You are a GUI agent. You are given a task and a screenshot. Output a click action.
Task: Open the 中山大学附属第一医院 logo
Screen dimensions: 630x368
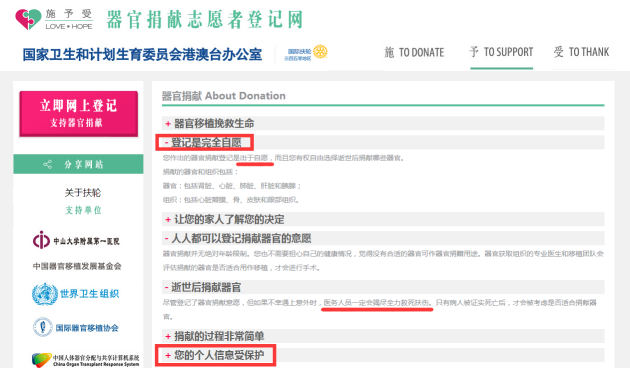coord(76,240)
